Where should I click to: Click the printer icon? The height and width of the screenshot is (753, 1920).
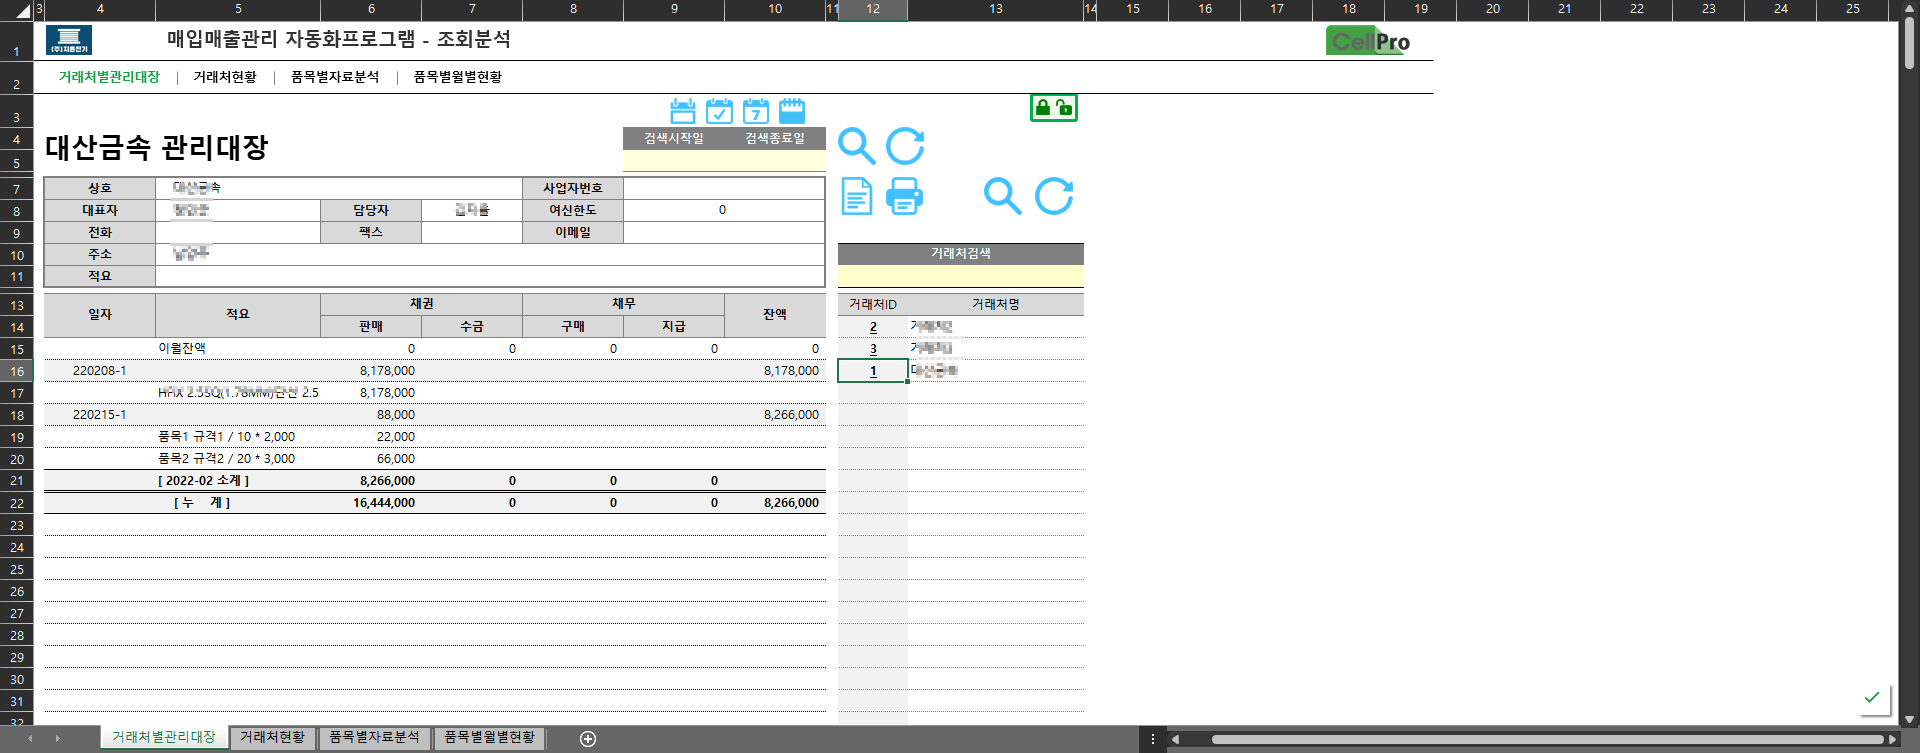point(904,196)
